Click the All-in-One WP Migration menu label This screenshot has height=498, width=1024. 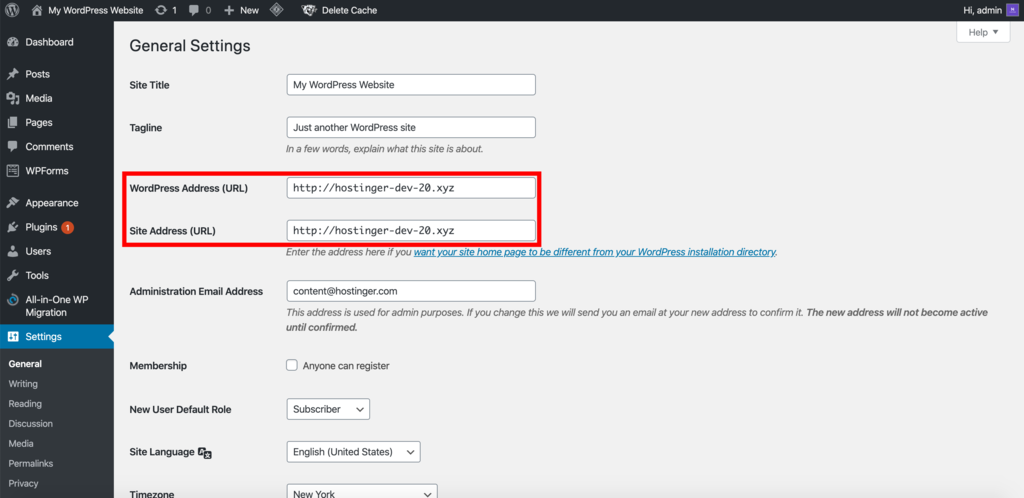pyautogui.click(x=57, y=306)
